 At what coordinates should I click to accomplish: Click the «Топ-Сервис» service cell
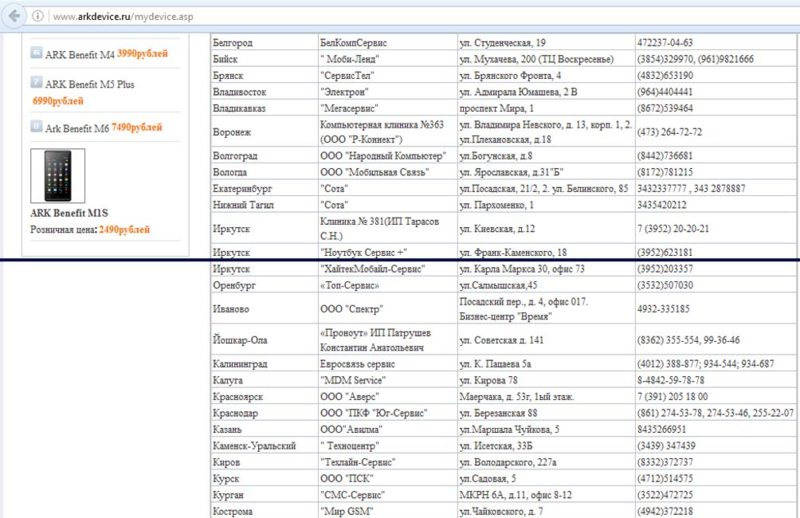[388, 285]
